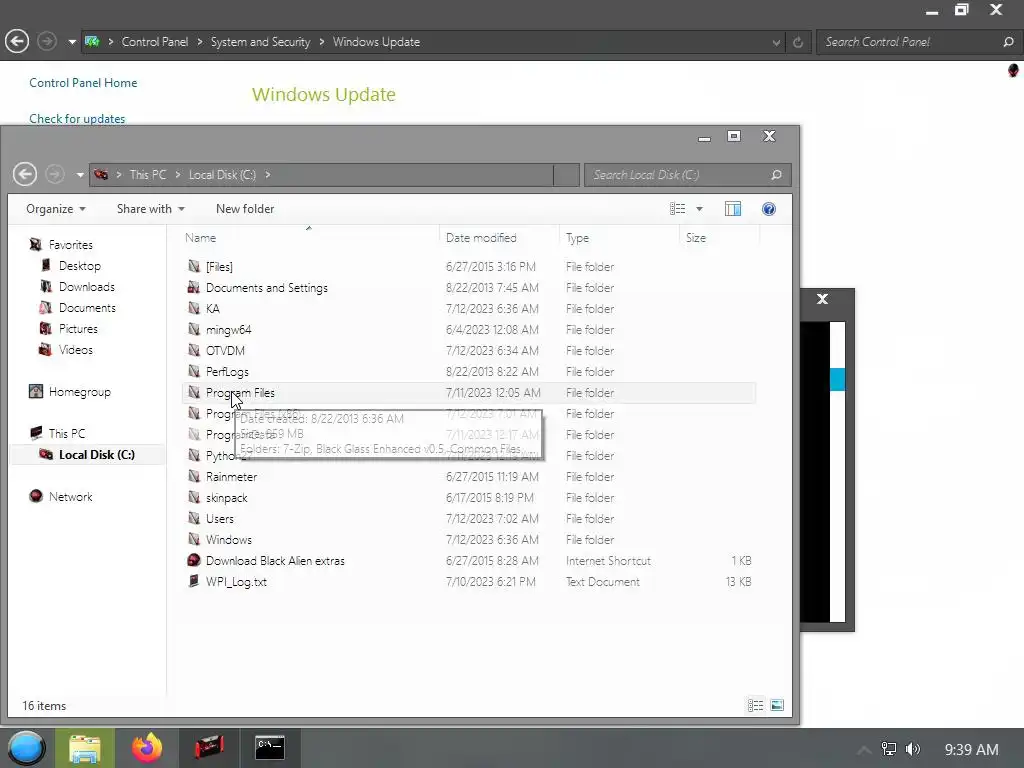This screenshot has height=768, width=1024.
Task: Open Network in navigation pane
Action: tap(71, 496)
